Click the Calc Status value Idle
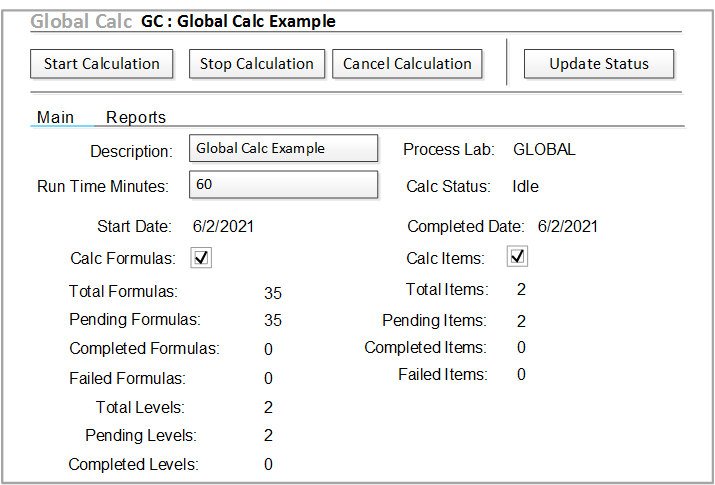 (x=525, y=186)
